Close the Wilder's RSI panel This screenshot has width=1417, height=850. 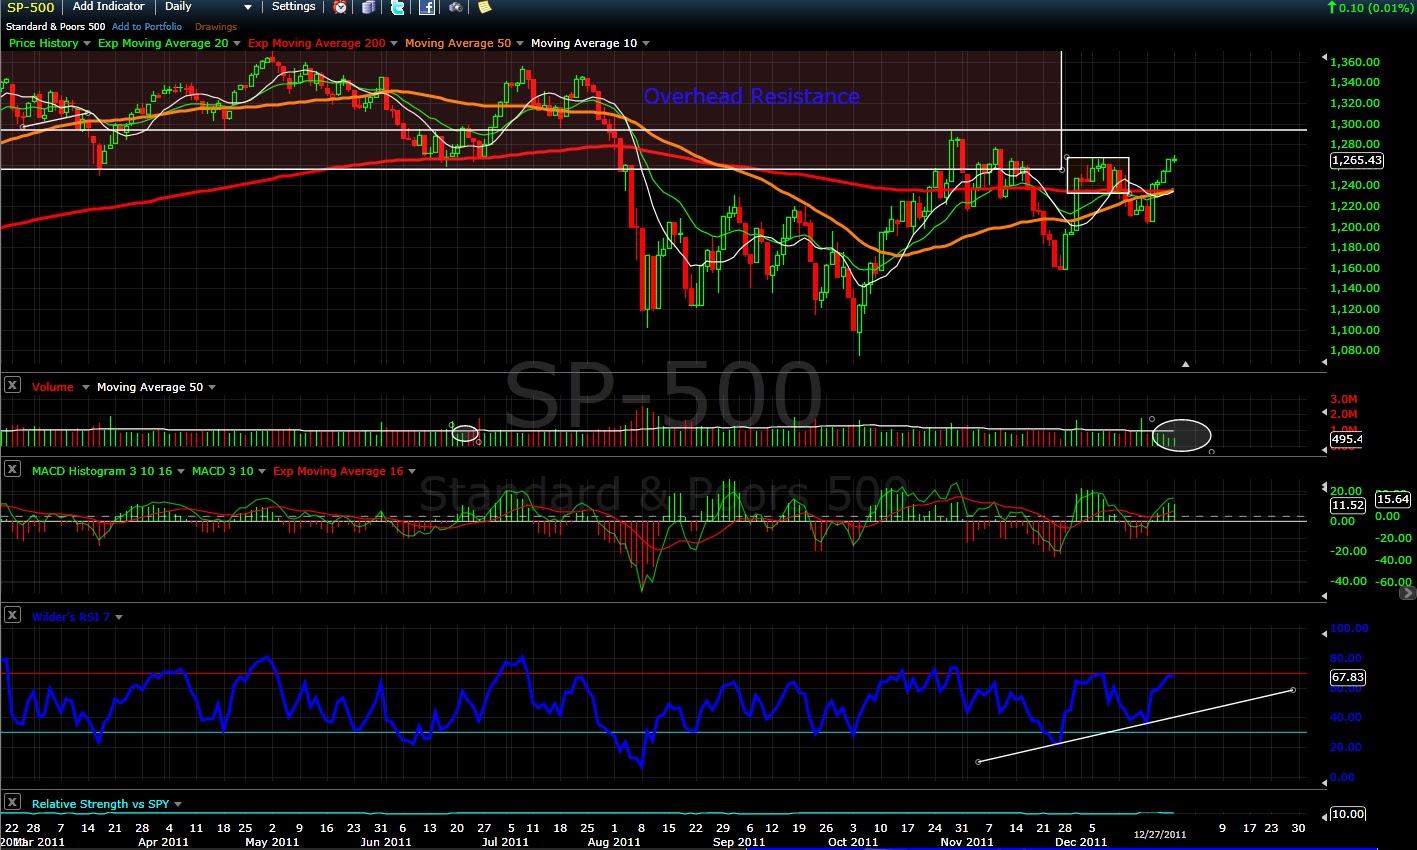point(13,615)
